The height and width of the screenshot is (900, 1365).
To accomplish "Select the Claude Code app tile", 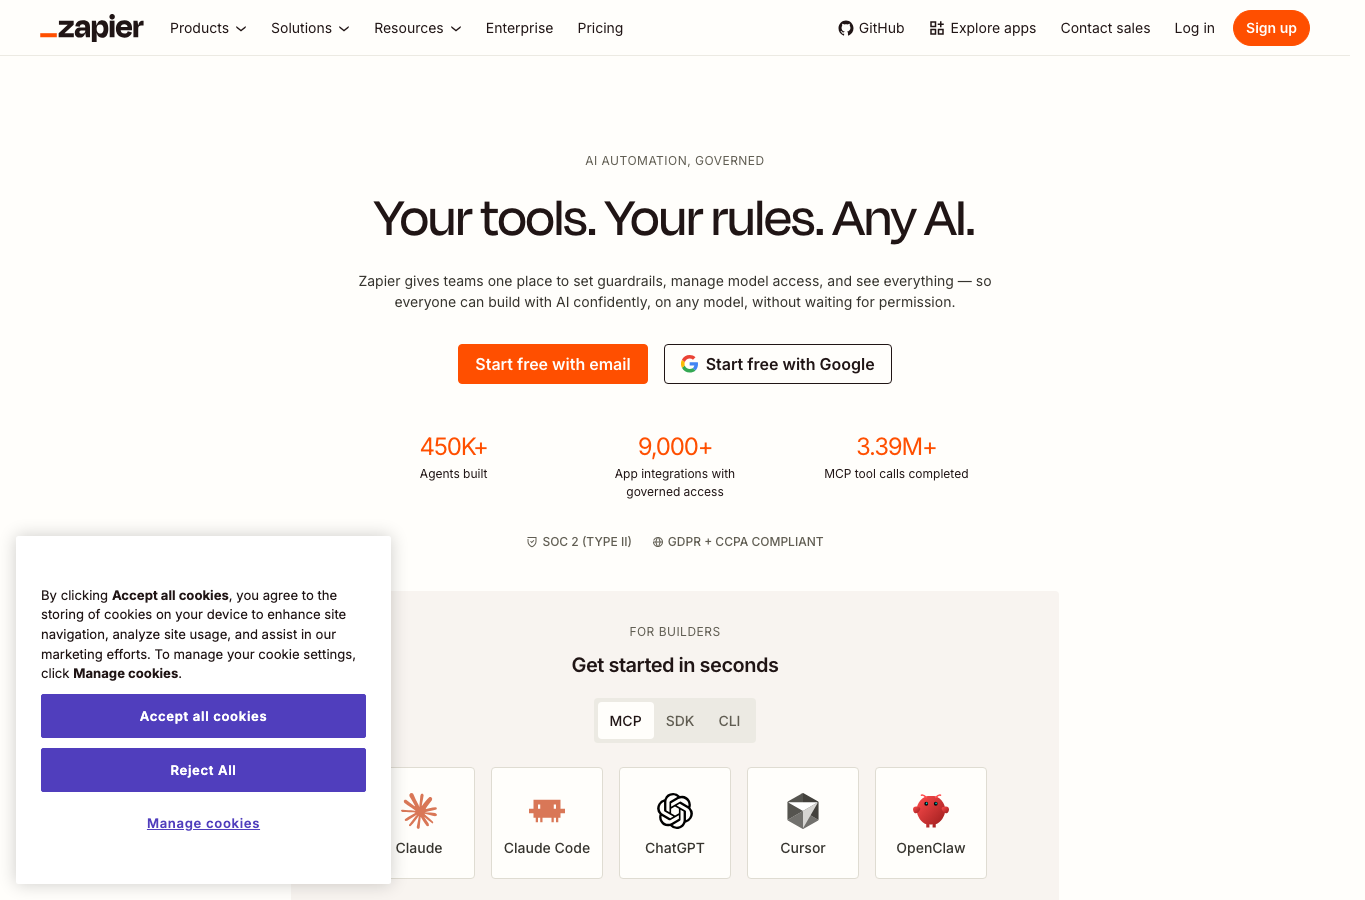I will pyautogui.click(x=547, y=823).
